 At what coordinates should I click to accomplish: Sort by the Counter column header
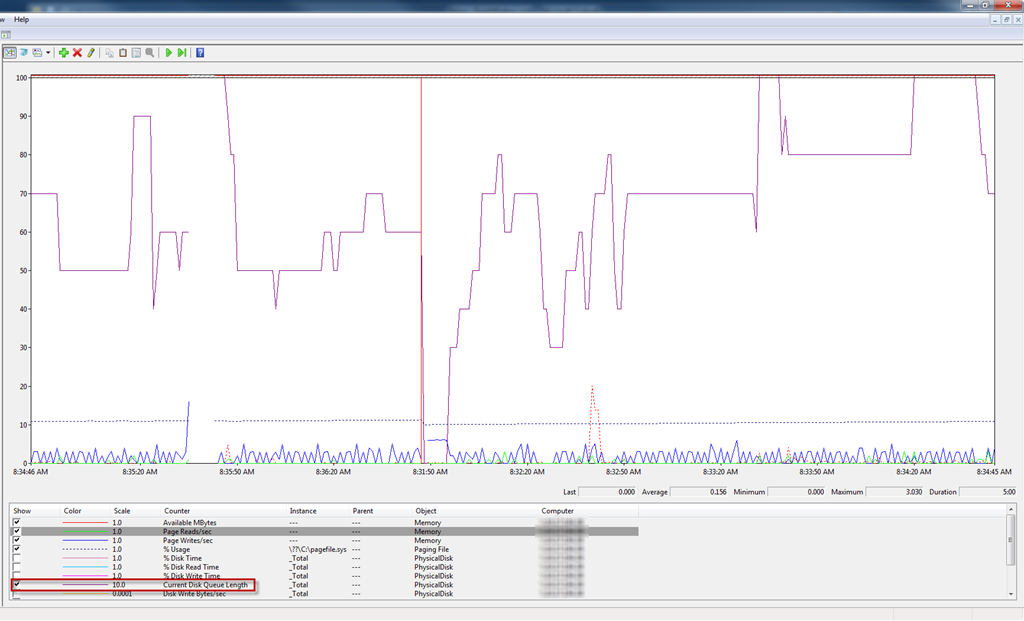(x=177, y=511)
